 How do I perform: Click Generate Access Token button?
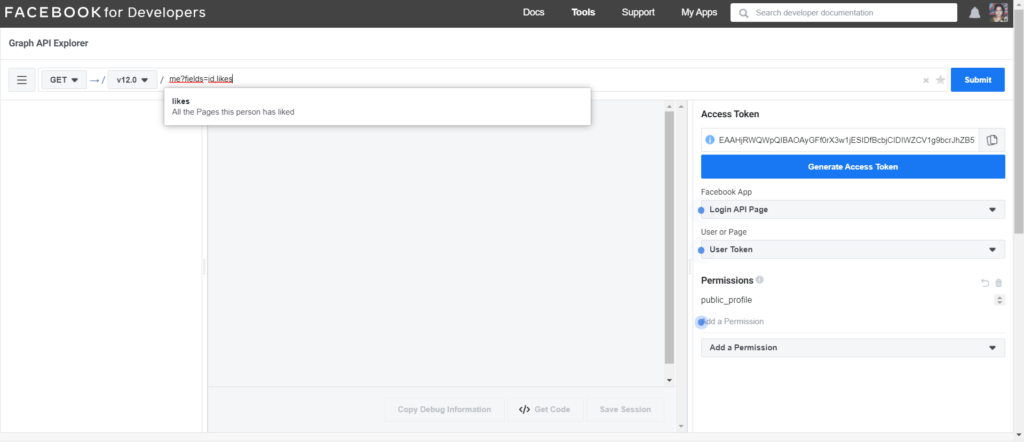tap(853, 166)
